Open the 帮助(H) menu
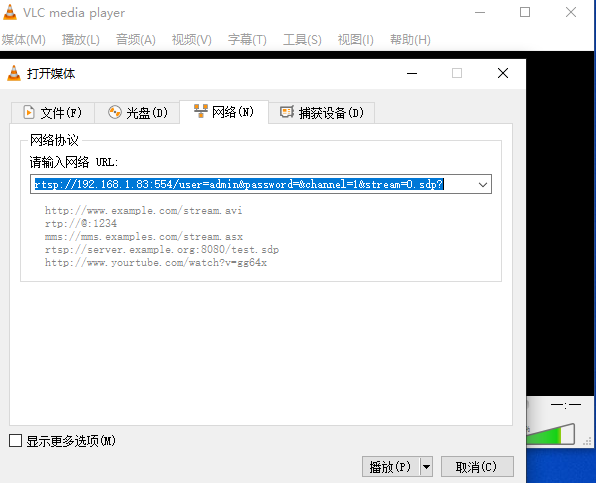Viewport: 596px width, 483px height. point(410,40)
